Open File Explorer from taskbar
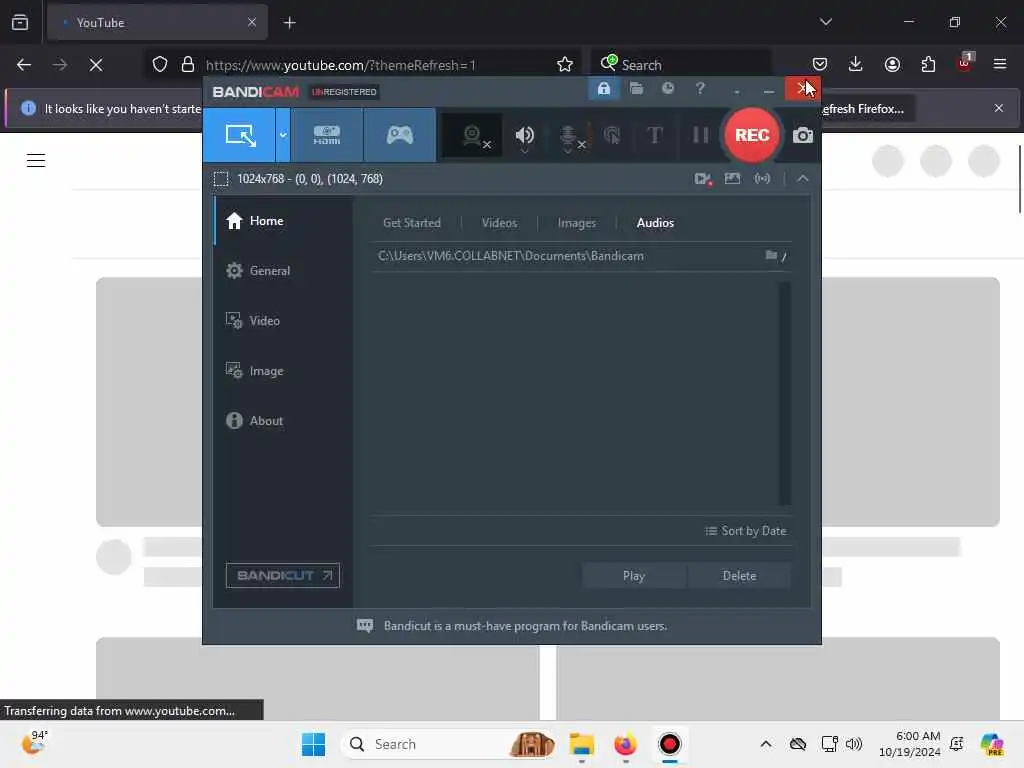The width and height of the screenshot is (1024, 768). coord(581,744)
